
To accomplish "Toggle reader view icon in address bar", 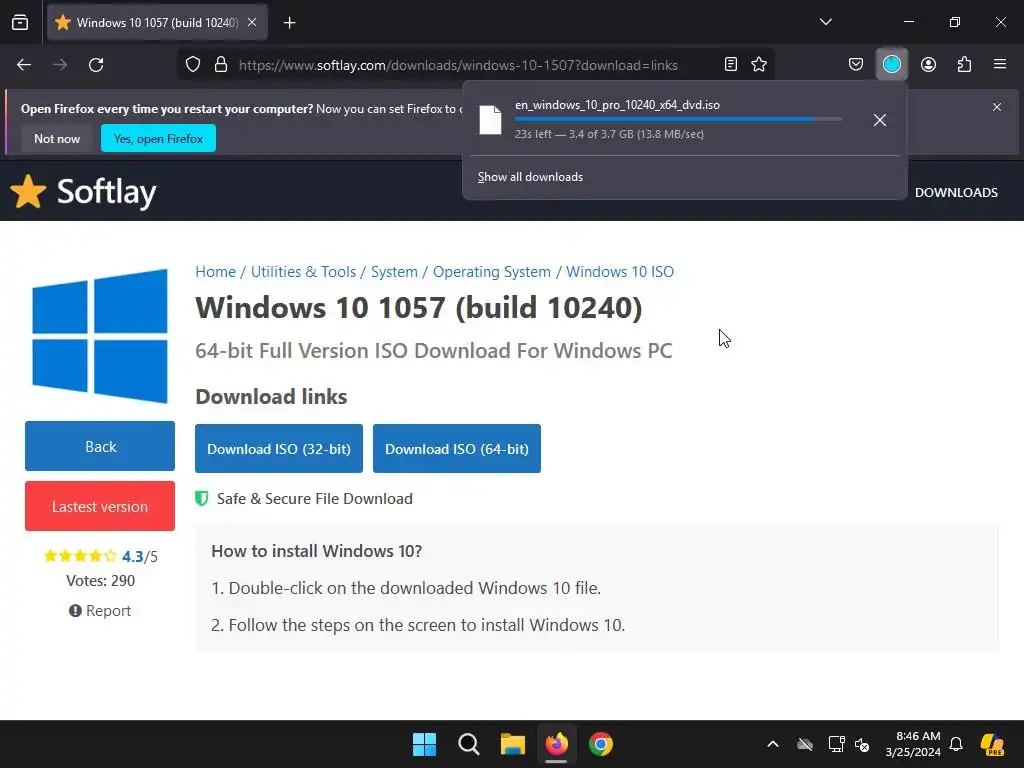I will [731, 65].
